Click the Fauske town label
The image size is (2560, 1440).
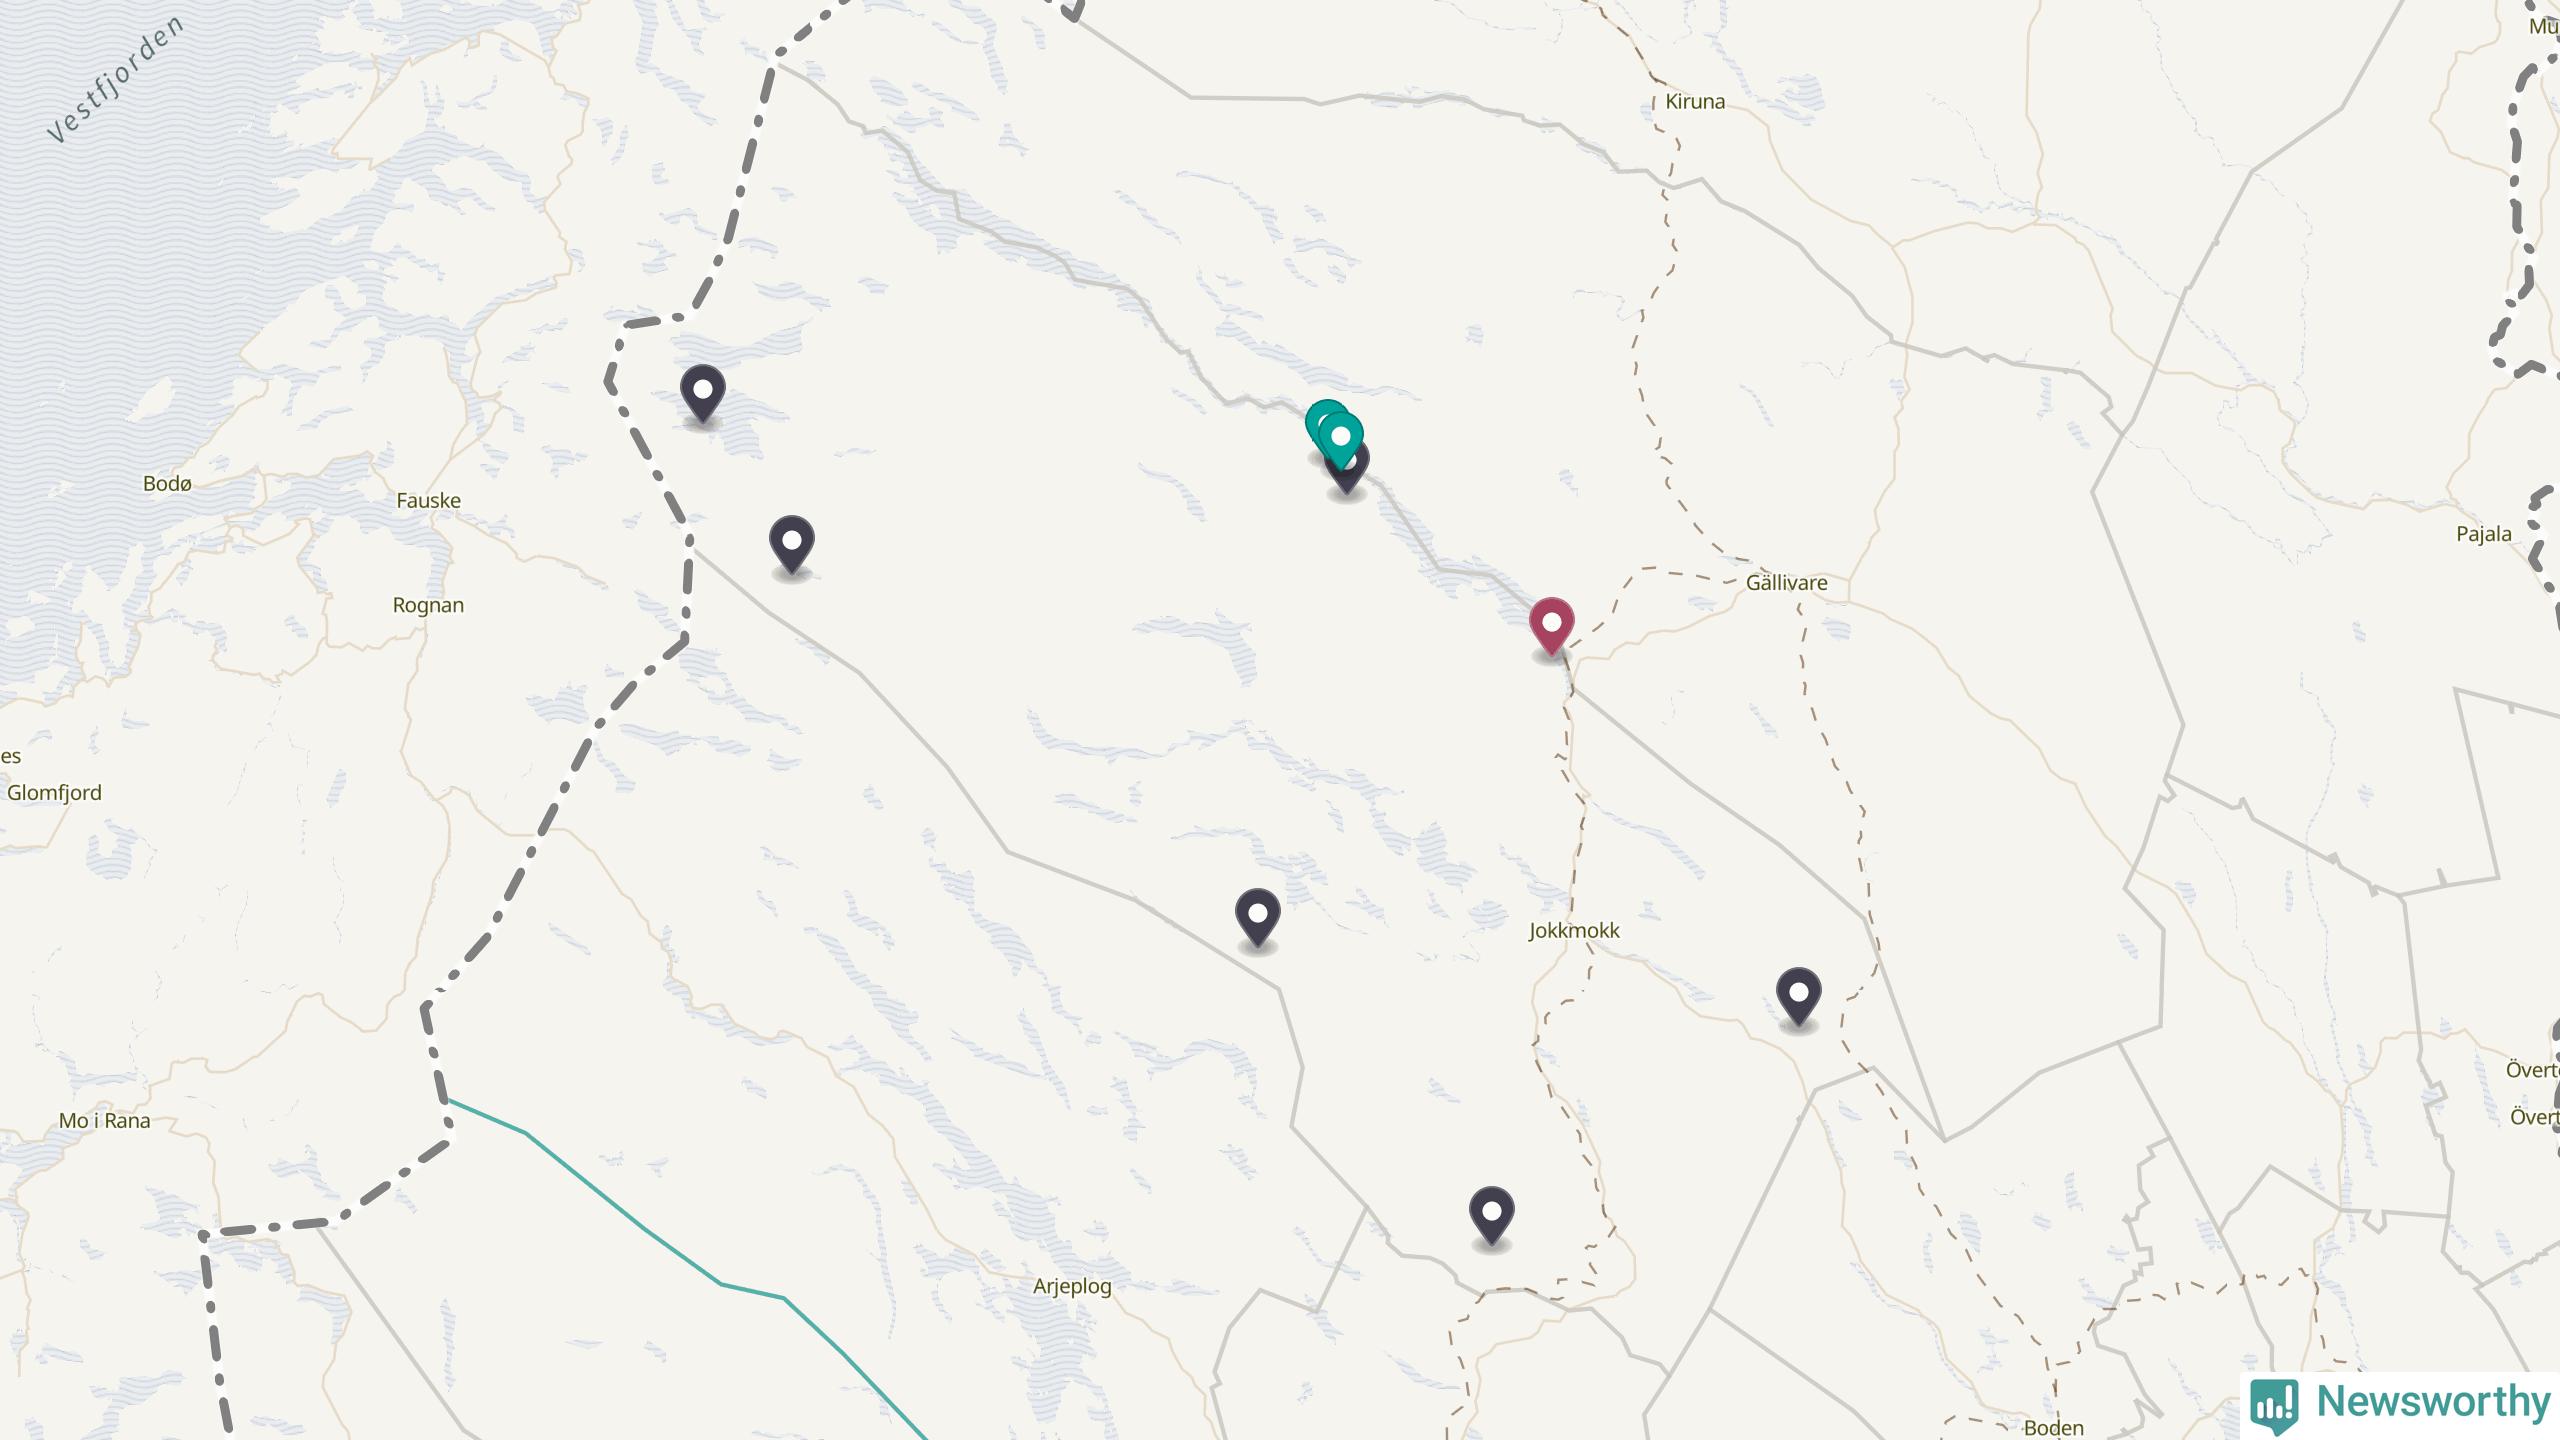[x=428, y=501]
